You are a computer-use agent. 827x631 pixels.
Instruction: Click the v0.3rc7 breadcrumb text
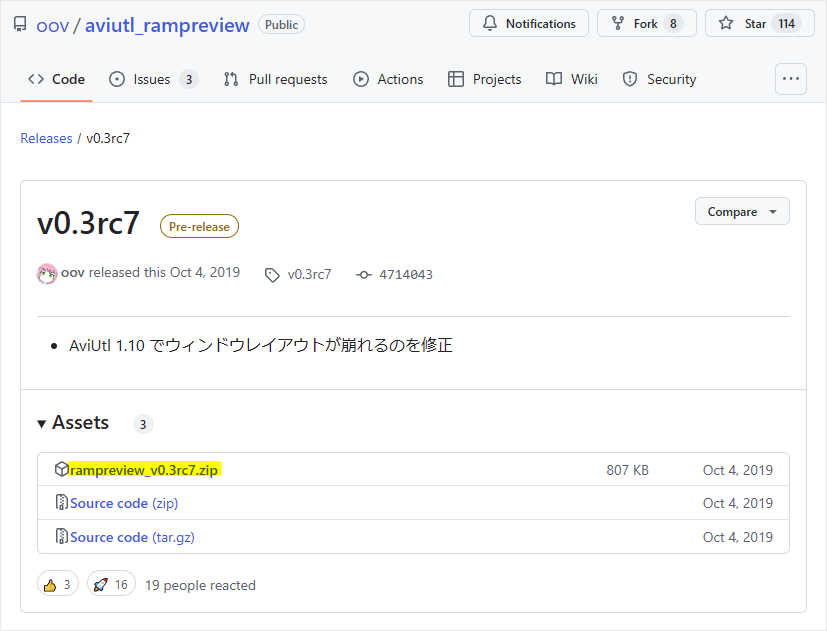tap(108, 138)
